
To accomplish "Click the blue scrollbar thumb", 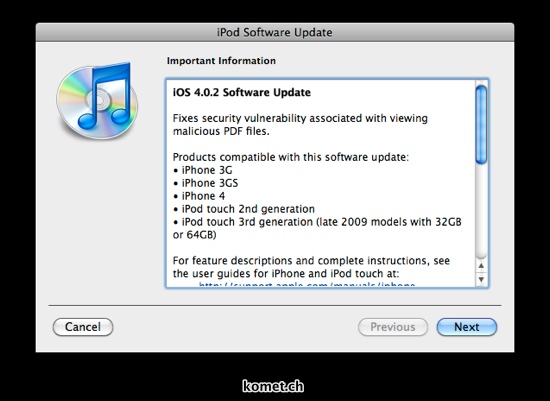I will click(481, 125).
